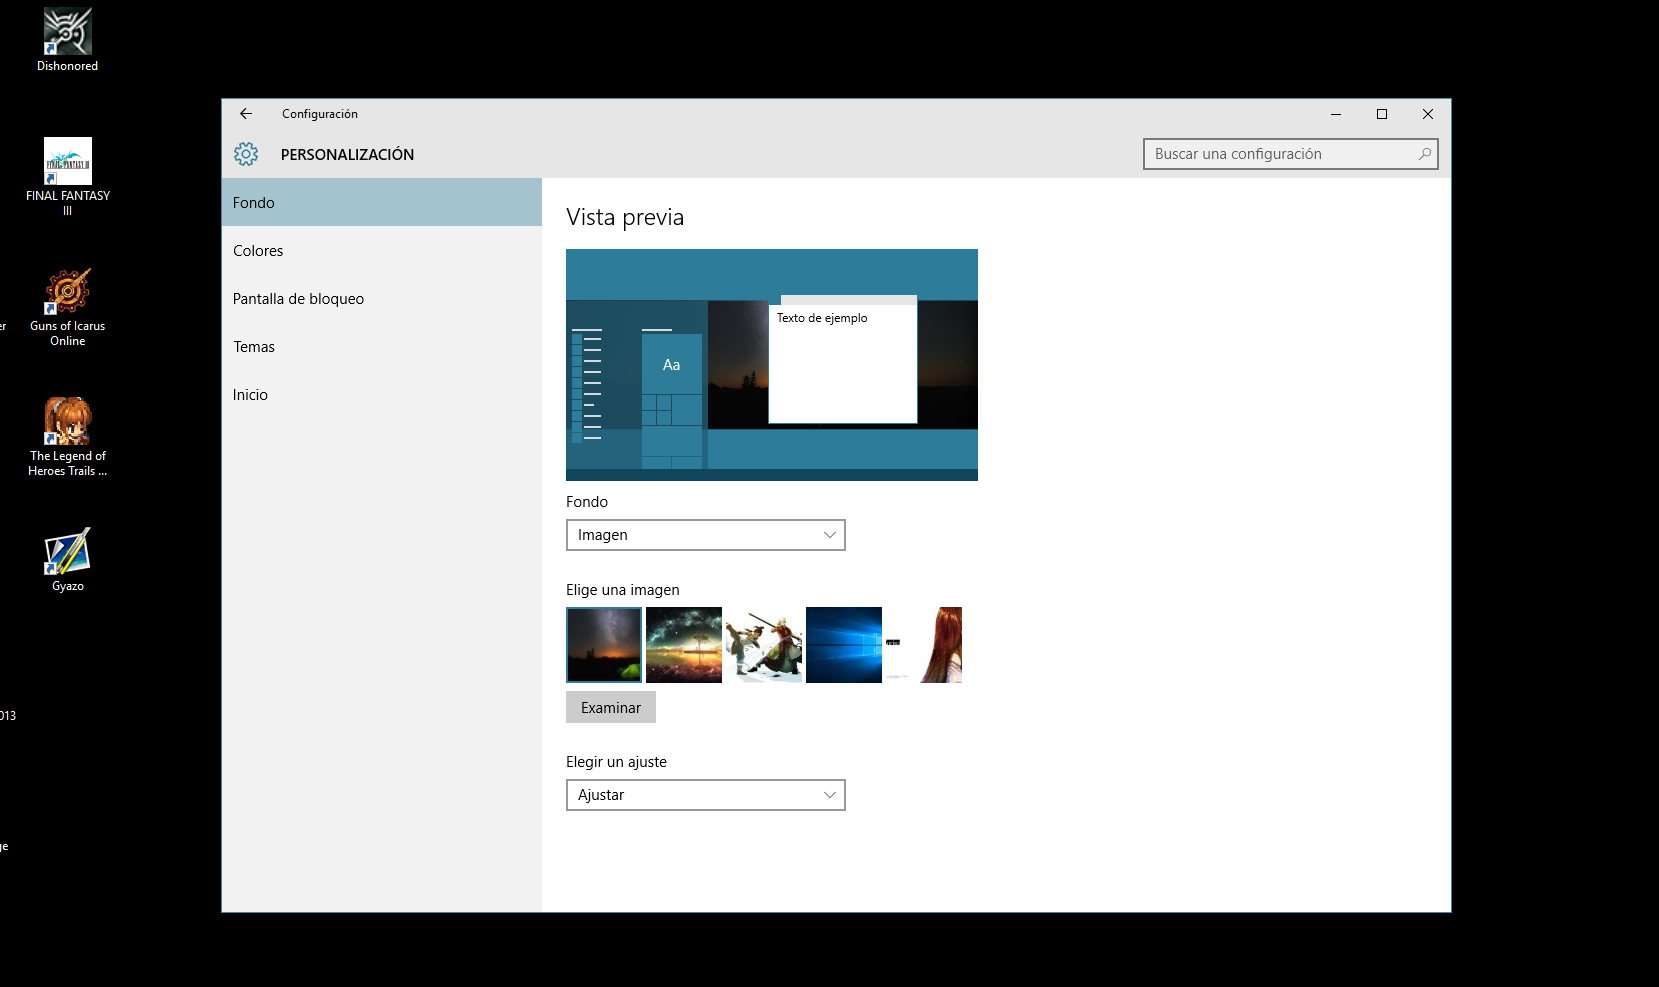Pick the samurai artwork background thumbnail

click(763, 645)
